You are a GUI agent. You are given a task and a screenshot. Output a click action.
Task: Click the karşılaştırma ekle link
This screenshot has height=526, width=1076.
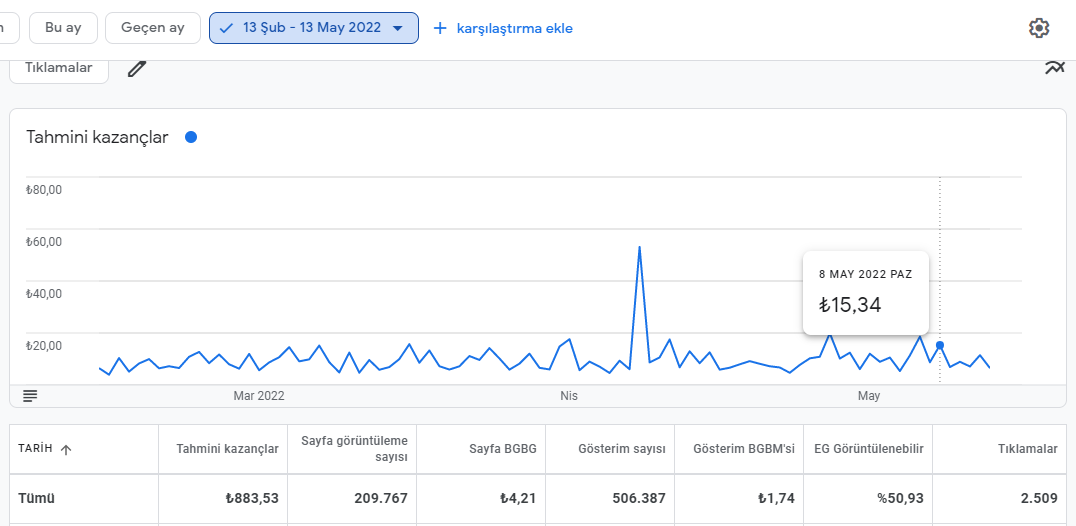coord(515,28)
